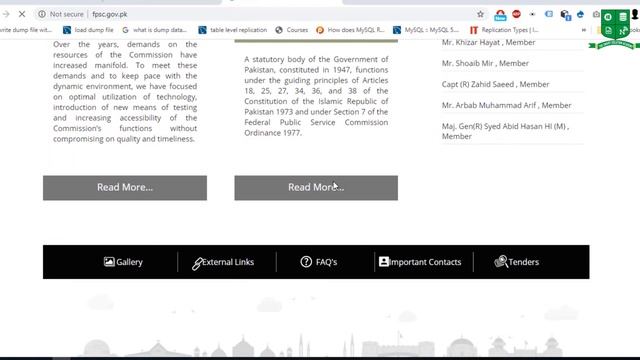The width and height of the screenshot is (640, 360).
Task: Click the Tenders icon
Action: 501,262
